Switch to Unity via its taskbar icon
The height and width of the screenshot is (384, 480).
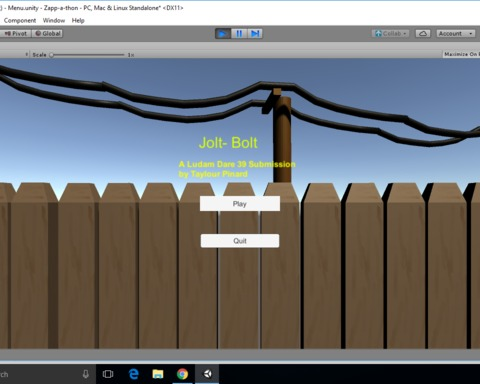(x=207, y=374)
